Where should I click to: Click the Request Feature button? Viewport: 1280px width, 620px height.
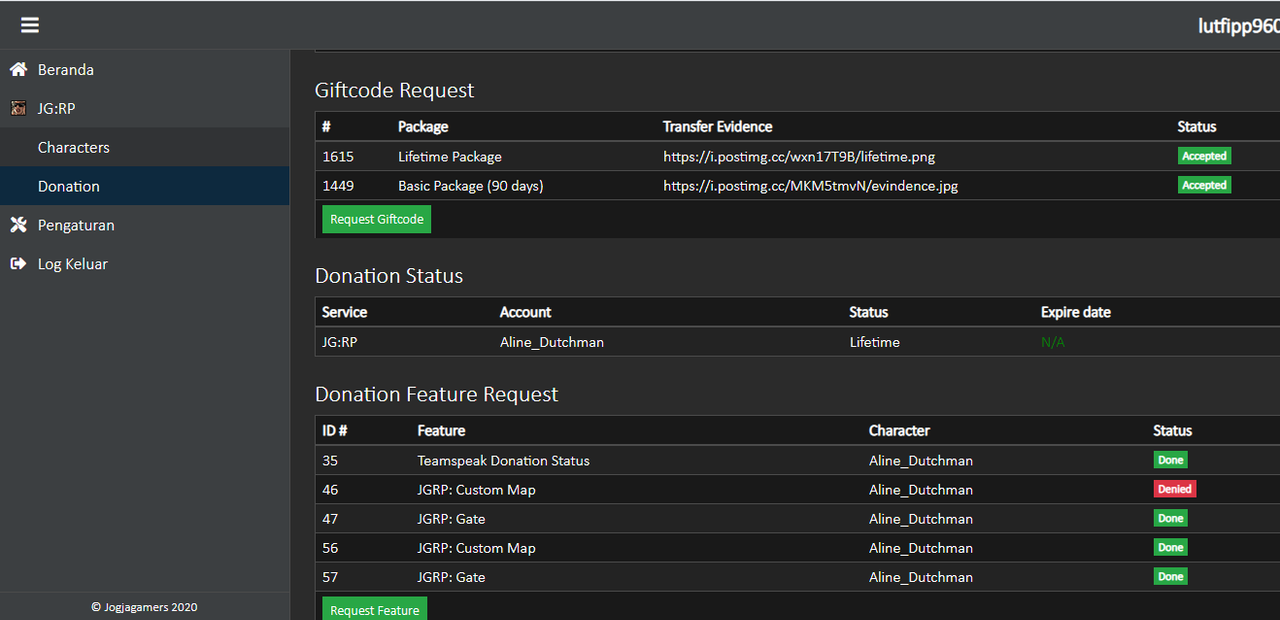tap(374, 609)
